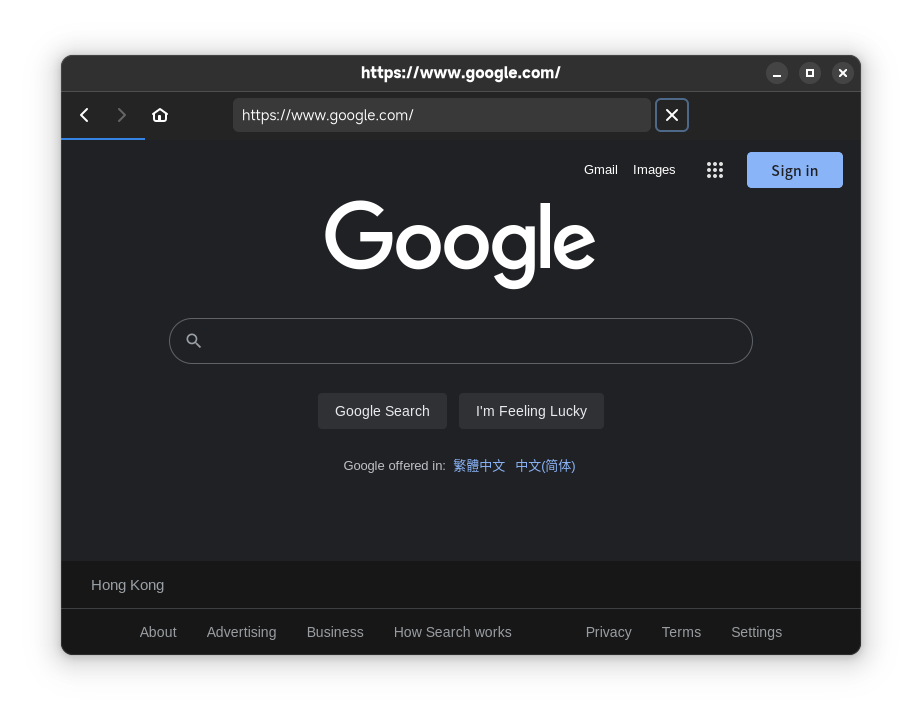Go back to the previous page
The height and width of the screenshot is (722, 922).
click(84, 115)
